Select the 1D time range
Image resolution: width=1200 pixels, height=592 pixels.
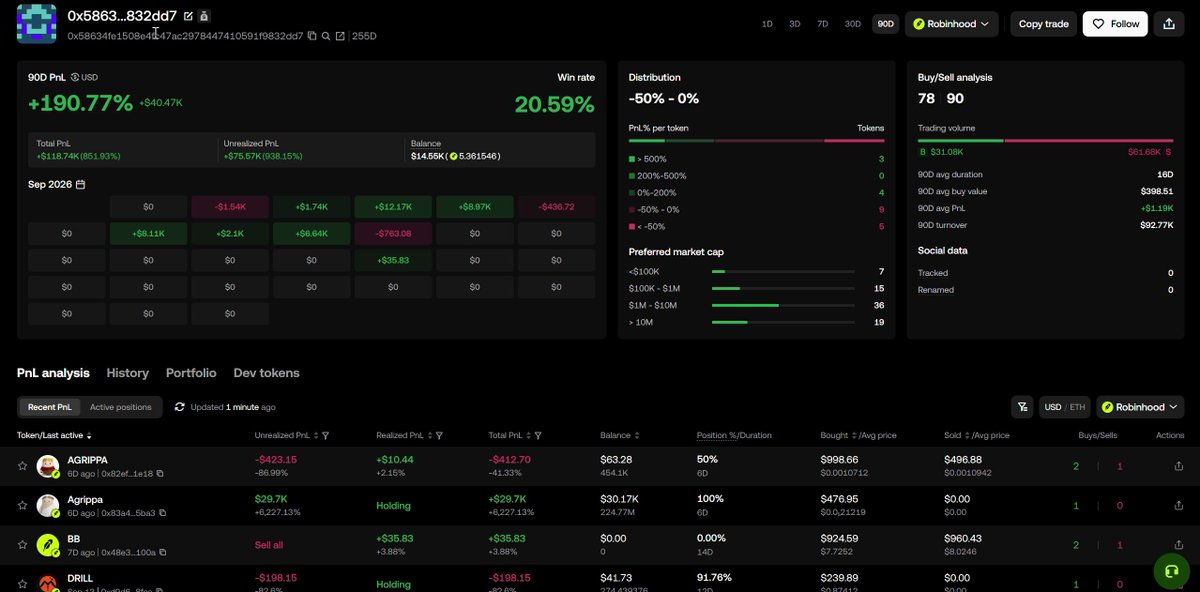click(767, 24)
